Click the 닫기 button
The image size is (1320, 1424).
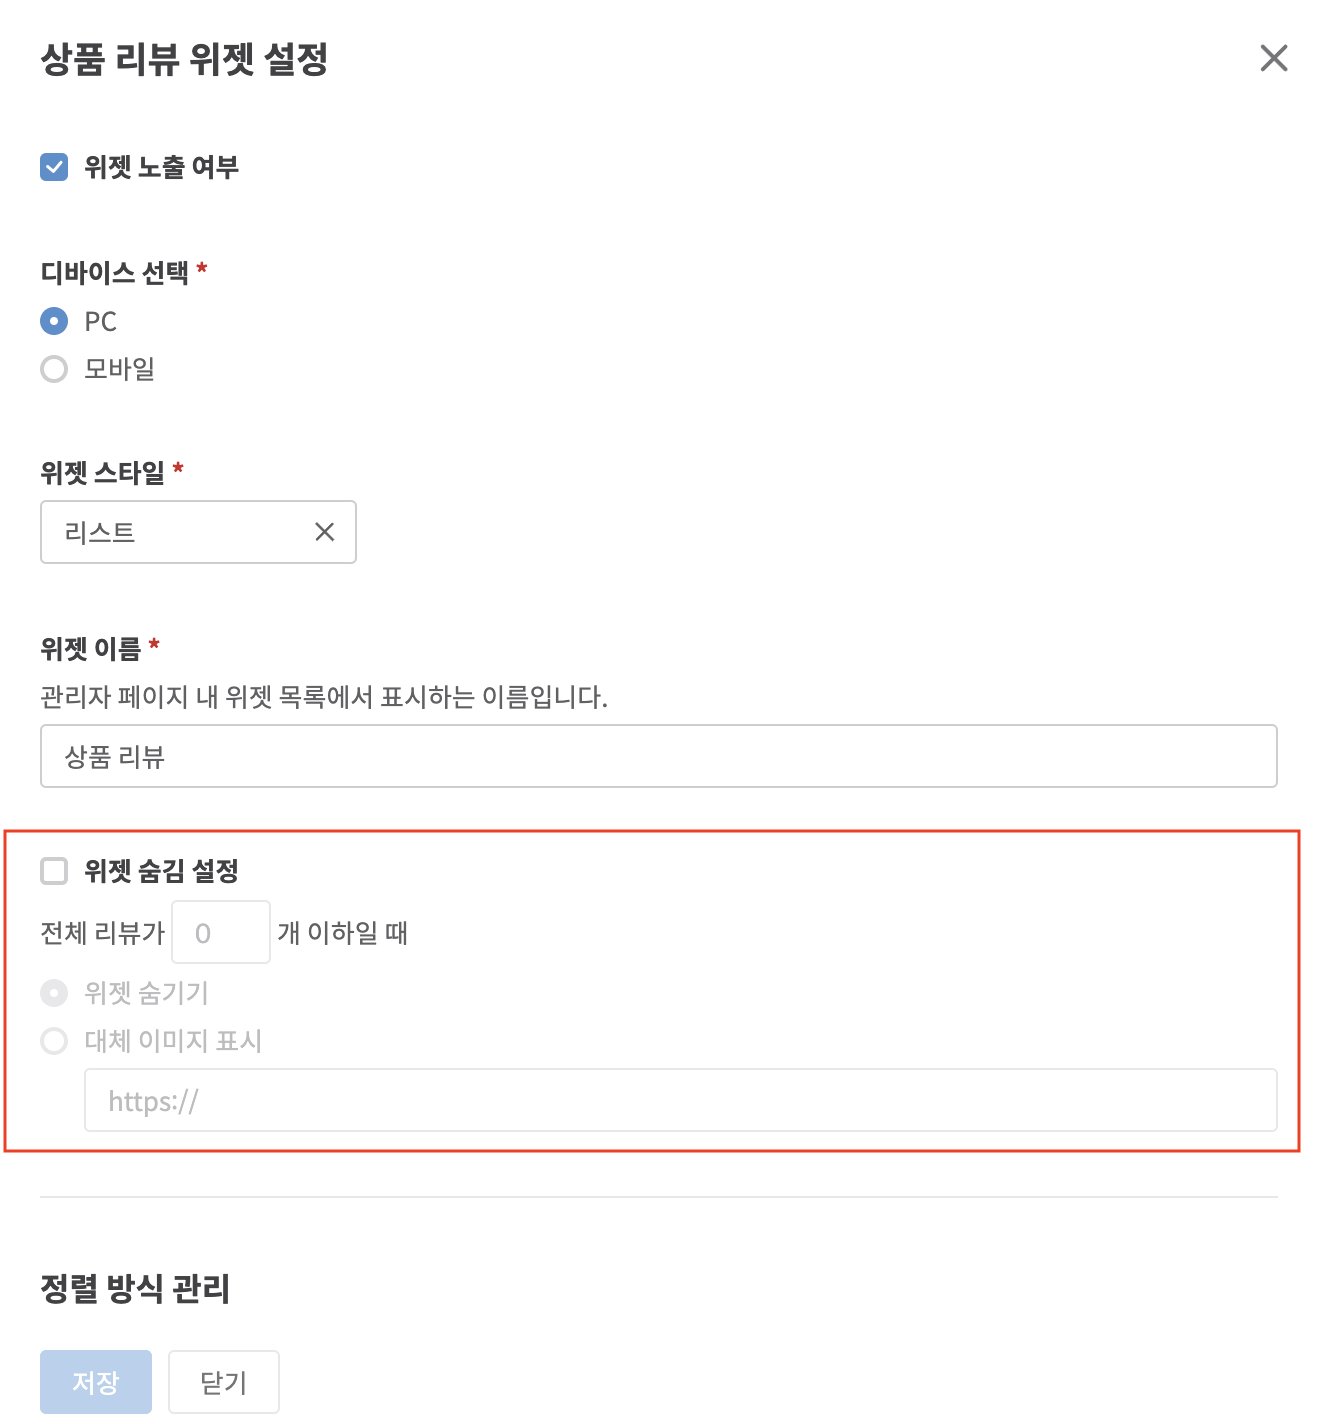point(224,1382)
